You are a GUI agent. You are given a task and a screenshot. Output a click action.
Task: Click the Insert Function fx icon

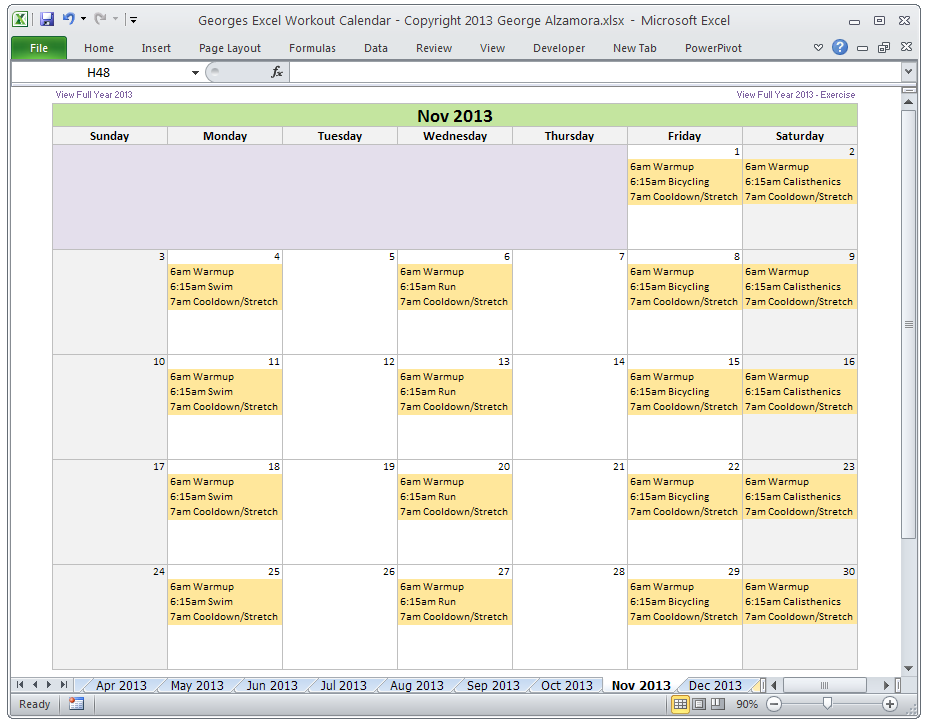click(277, 72)
